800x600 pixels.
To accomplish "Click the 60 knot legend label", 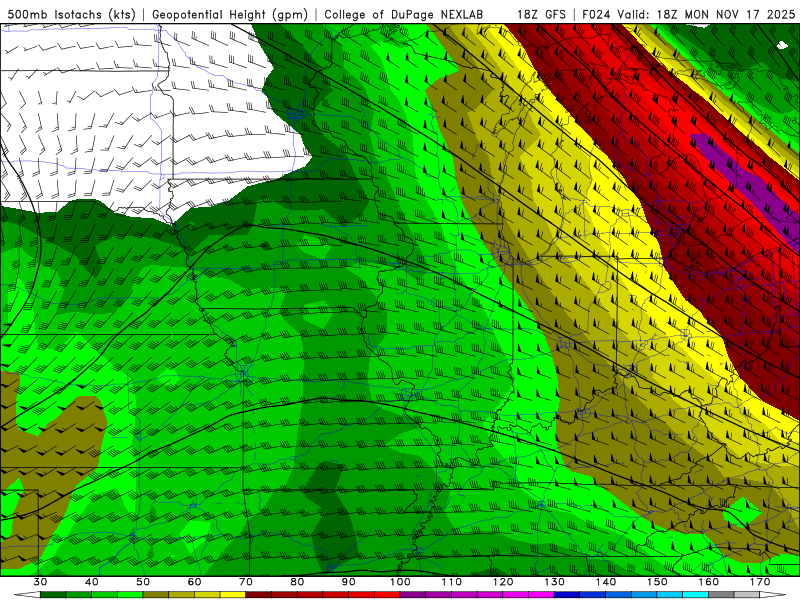I will (194, 582).
